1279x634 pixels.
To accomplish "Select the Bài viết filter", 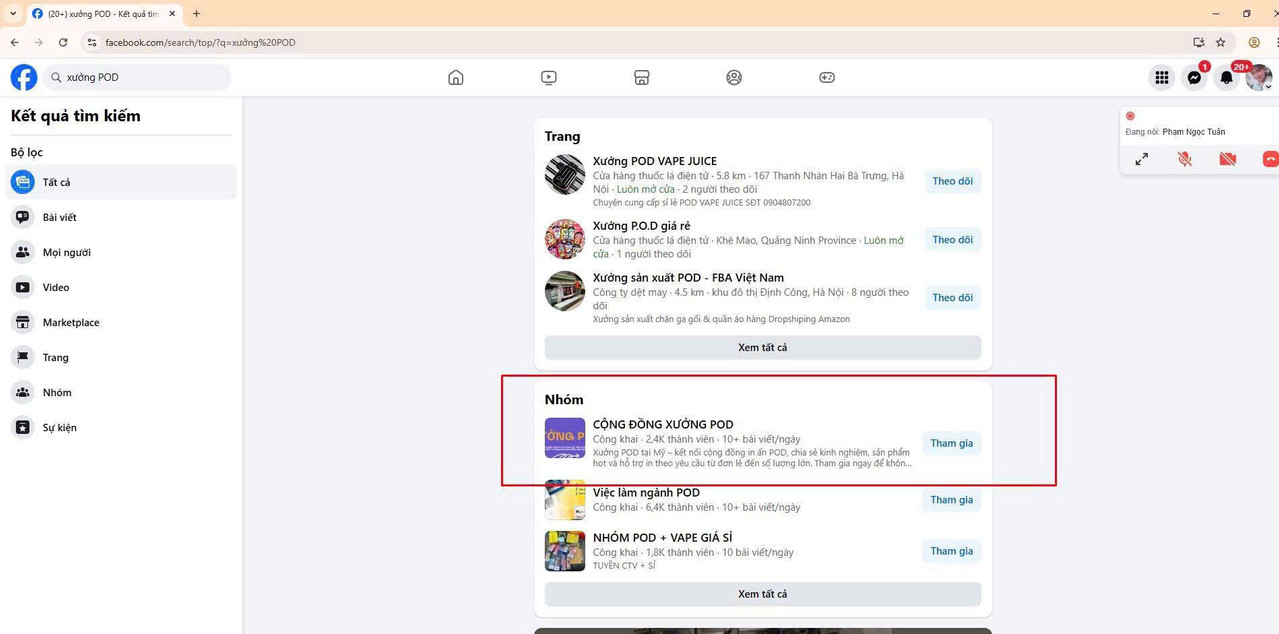I will coord(122,217).
